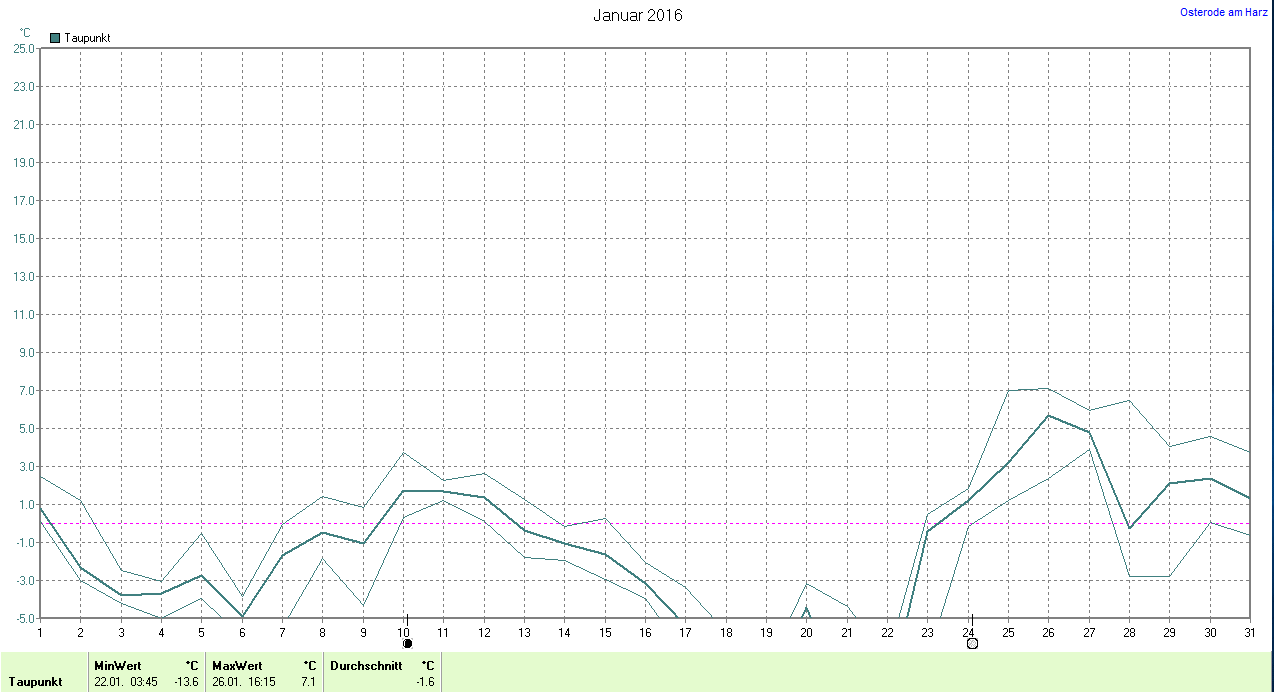This screenshot has width=1274, height=692.
Task: Select the average value -1.6
Action: 425,682
